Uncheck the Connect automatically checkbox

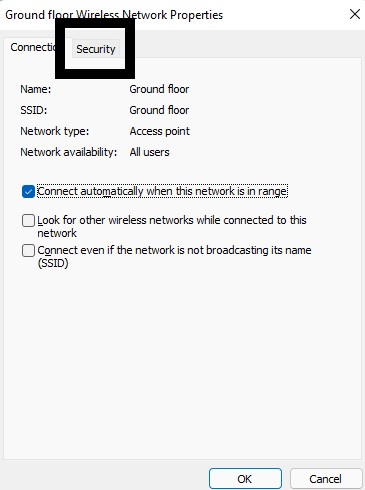coord(28,192)
